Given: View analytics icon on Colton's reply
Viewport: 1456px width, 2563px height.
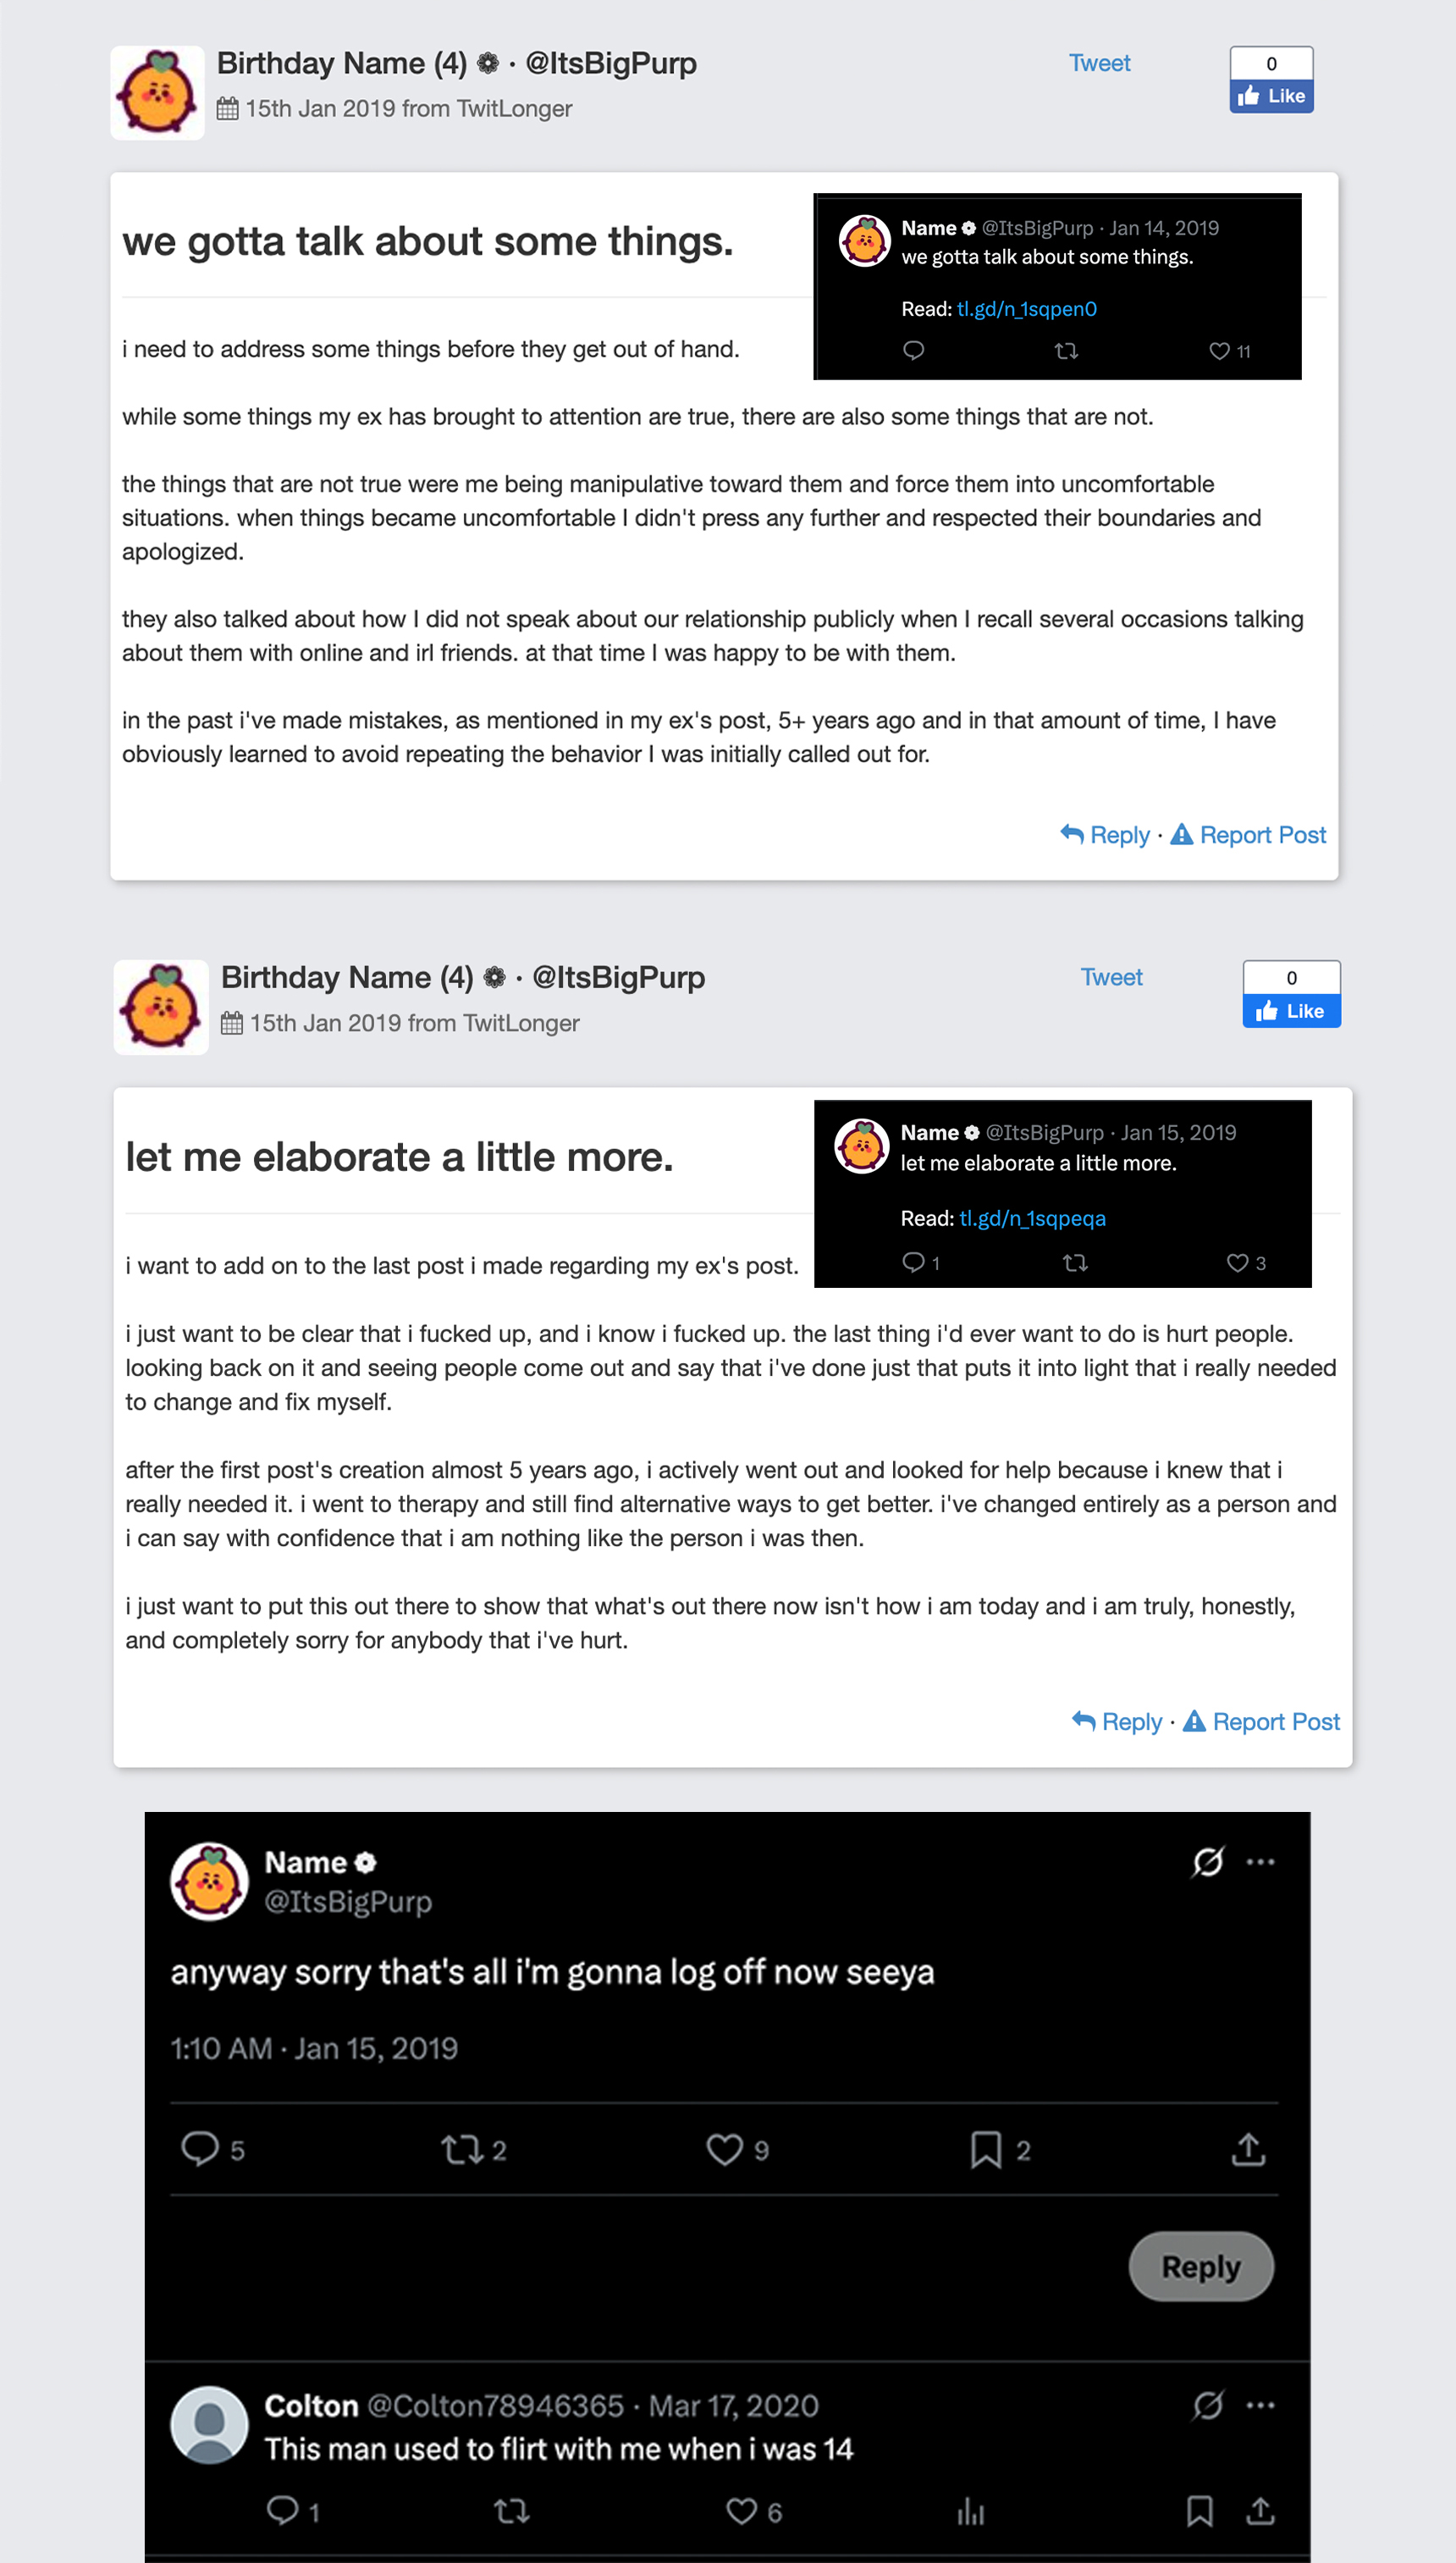Looking at the screenshot, I should pyautogui.click(x=970, y=2511).
